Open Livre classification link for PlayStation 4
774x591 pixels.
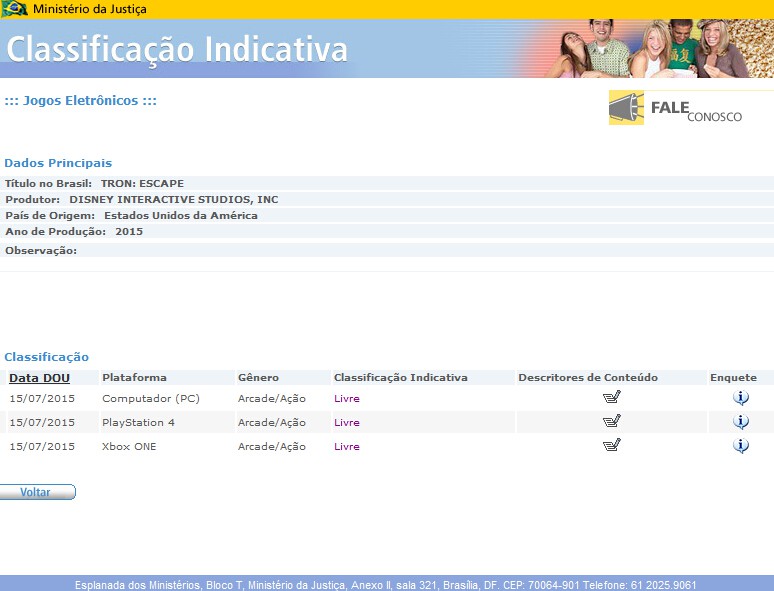[x=347, y=423]
